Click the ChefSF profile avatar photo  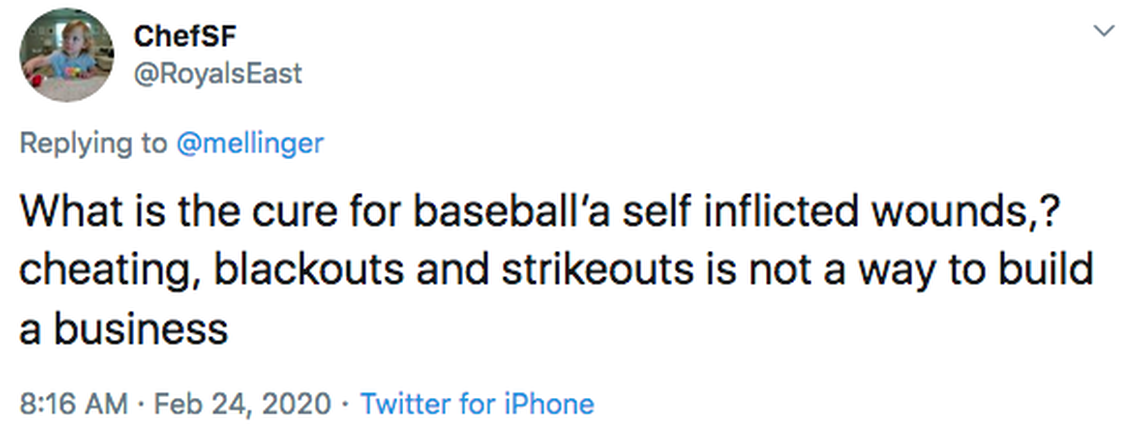coord(67,55)
